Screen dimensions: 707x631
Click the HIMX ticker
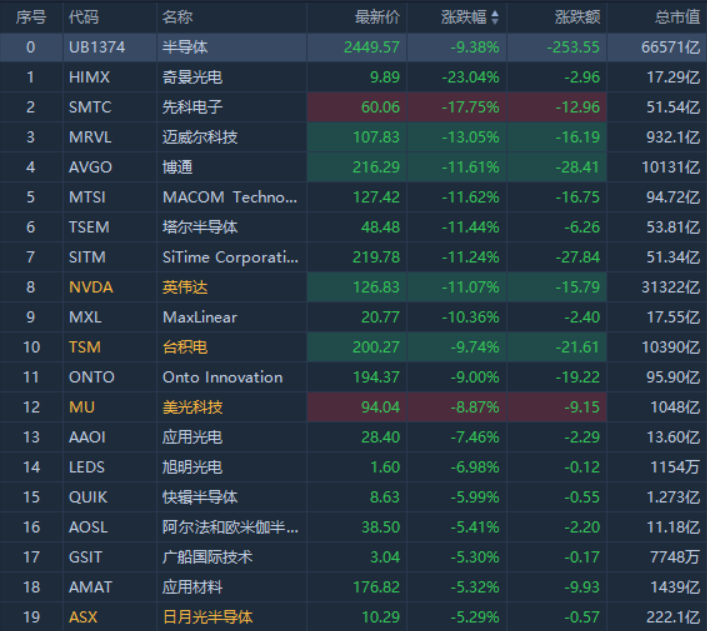(x=89, y=77)
